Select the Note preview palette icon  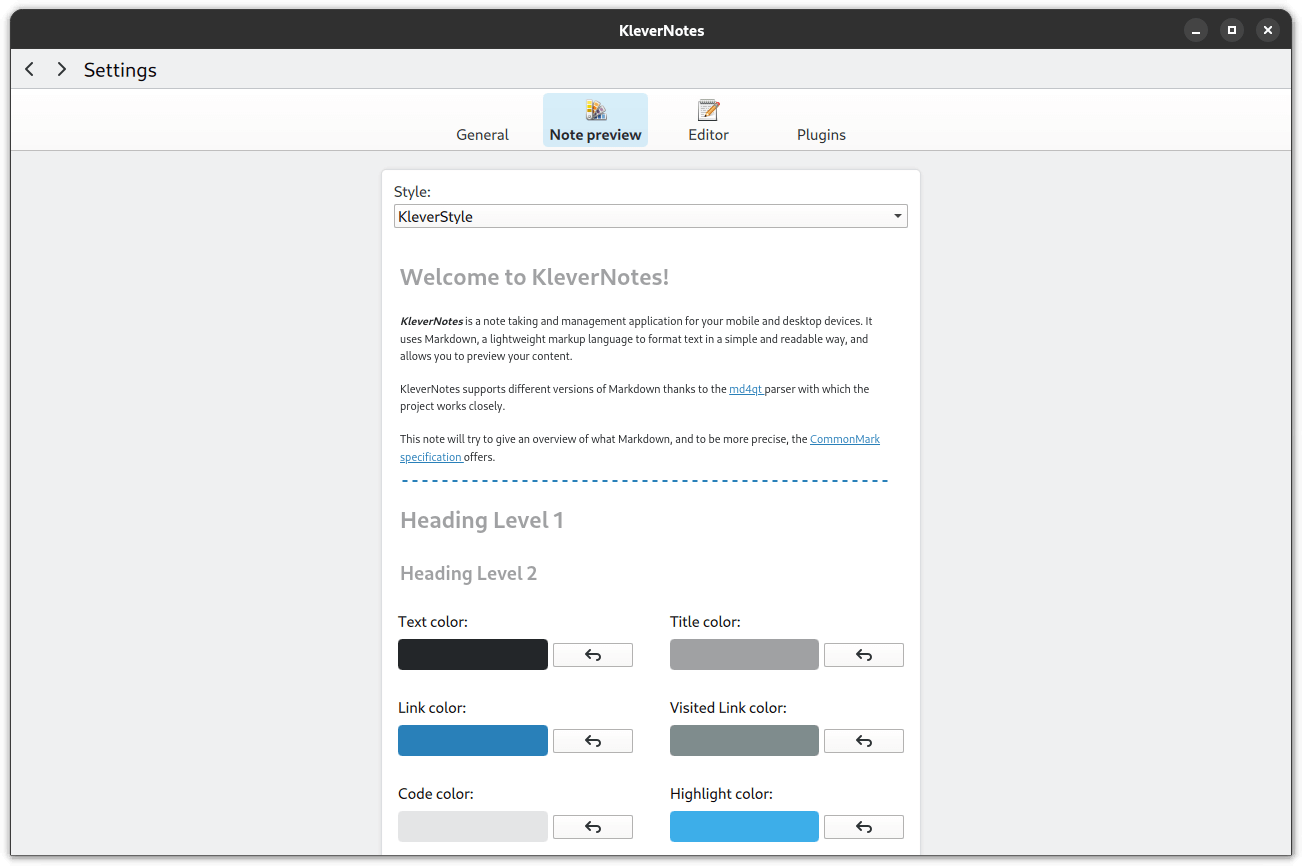coord(595,110)
